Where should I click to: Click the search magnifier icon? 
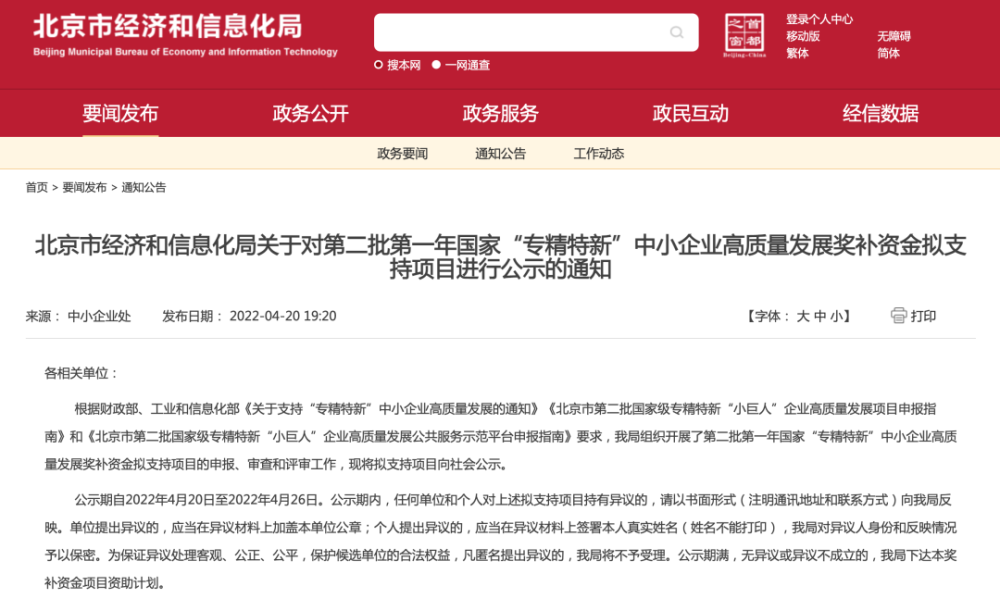677,33
